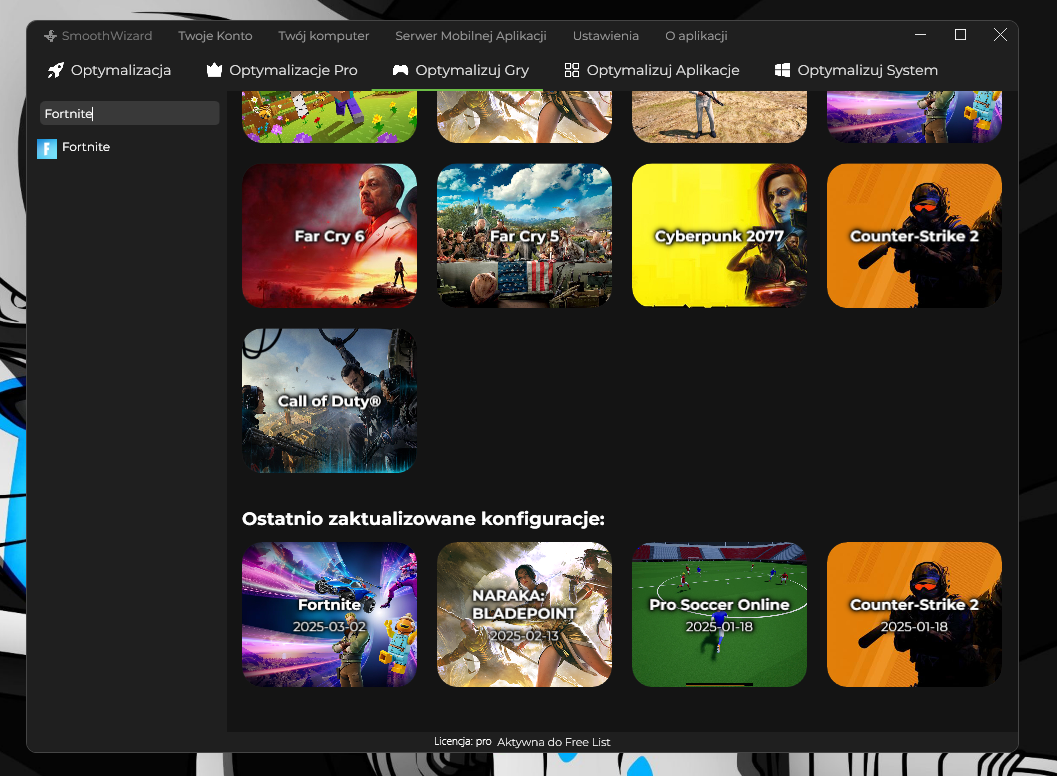Open the O aplikacji menu

coord(696,36)
